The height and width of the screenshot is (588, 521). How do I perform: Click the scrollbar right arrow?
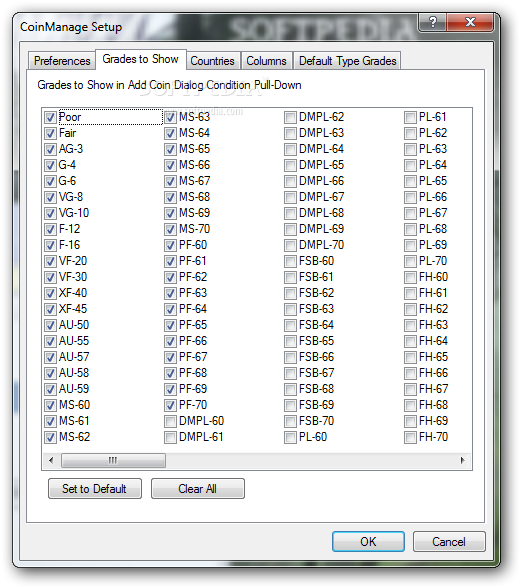pyautogui.click(x=462, y=460)
